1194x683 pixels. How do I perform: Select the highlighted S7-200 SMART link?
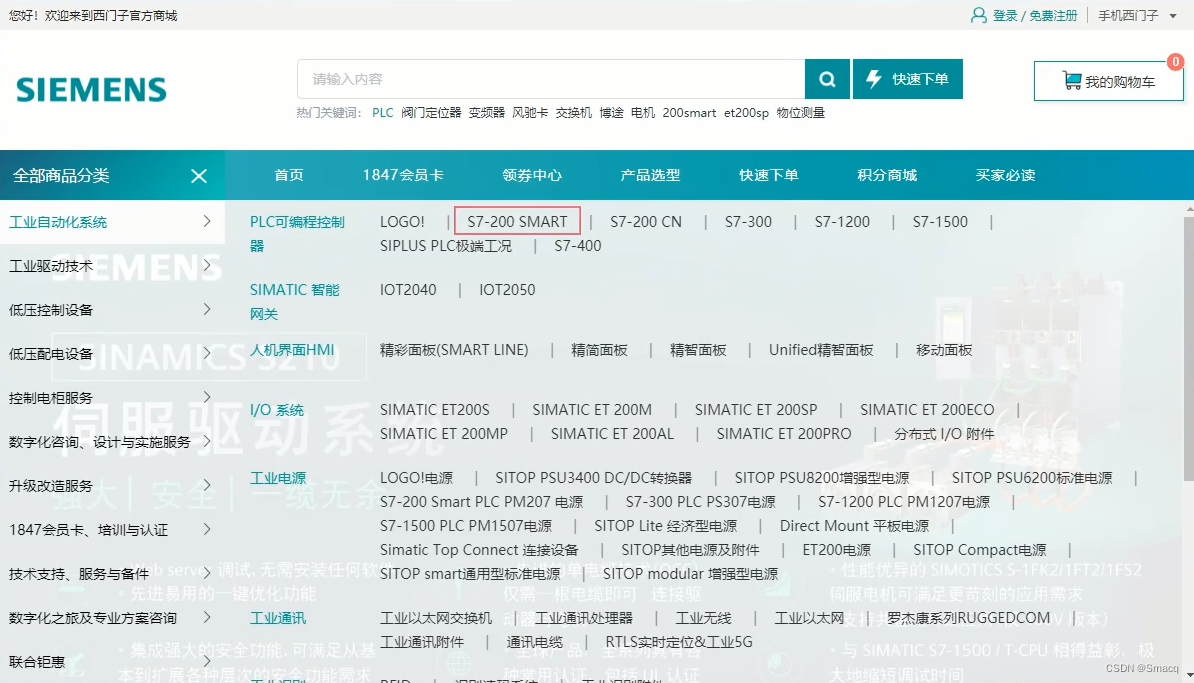517,221
